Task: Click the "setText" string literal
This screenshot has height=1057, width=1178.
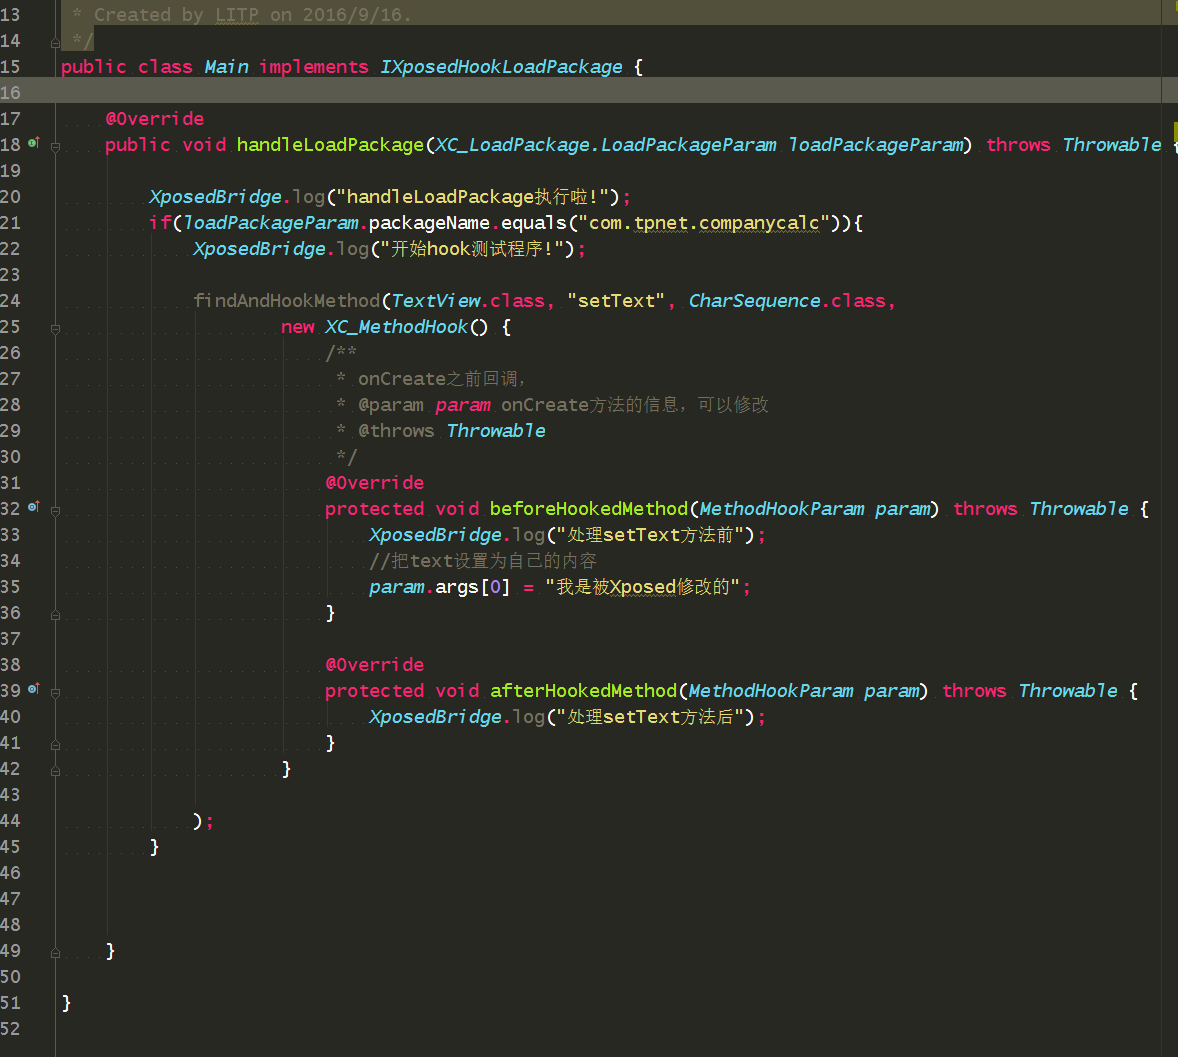Action: pyautogui.click(x=616, y=300)
